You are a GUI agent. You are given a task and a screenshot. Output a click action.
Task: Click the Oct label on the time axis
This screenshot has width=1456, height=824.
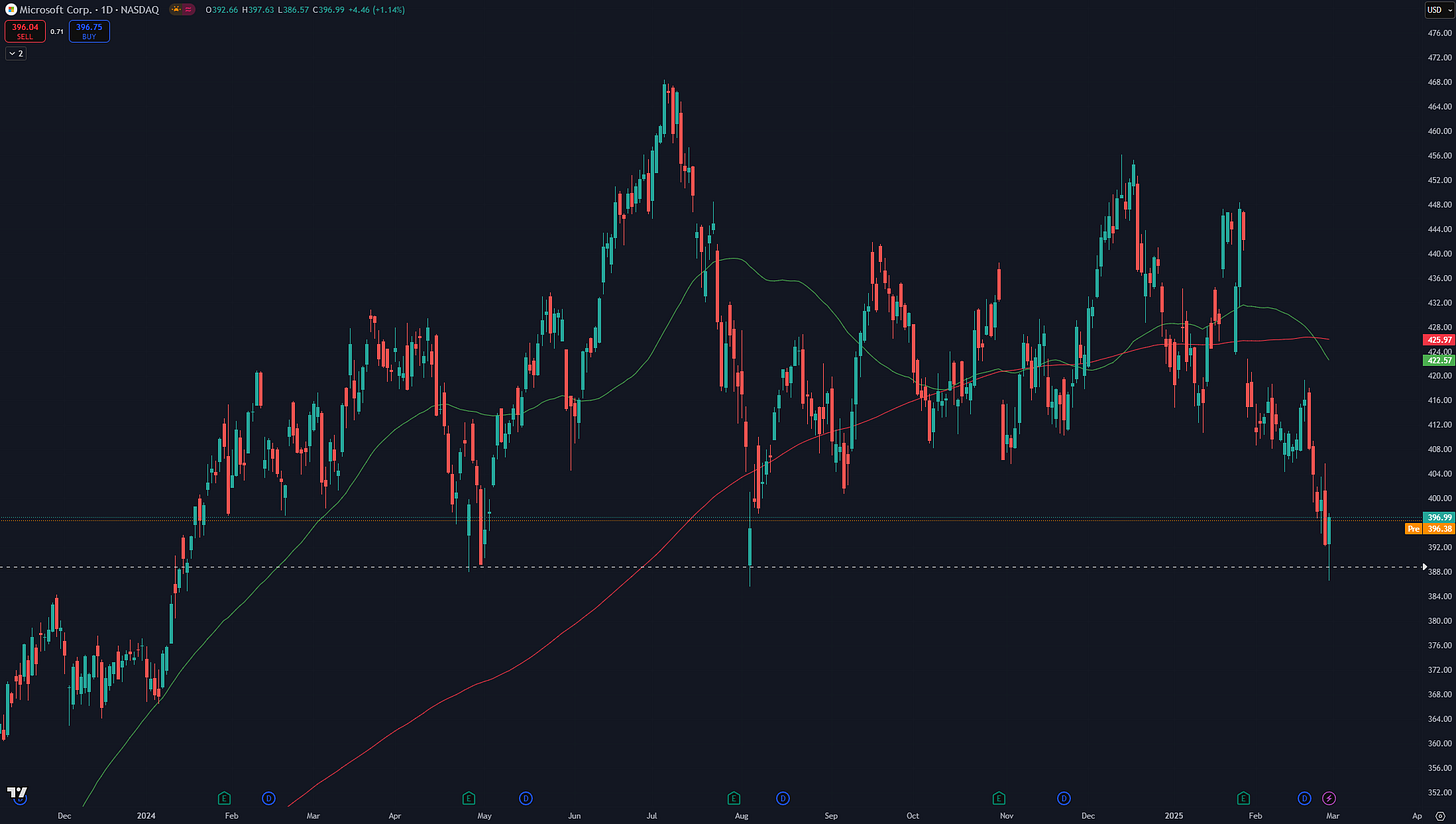pyautogui.click(x=911, y=816)
